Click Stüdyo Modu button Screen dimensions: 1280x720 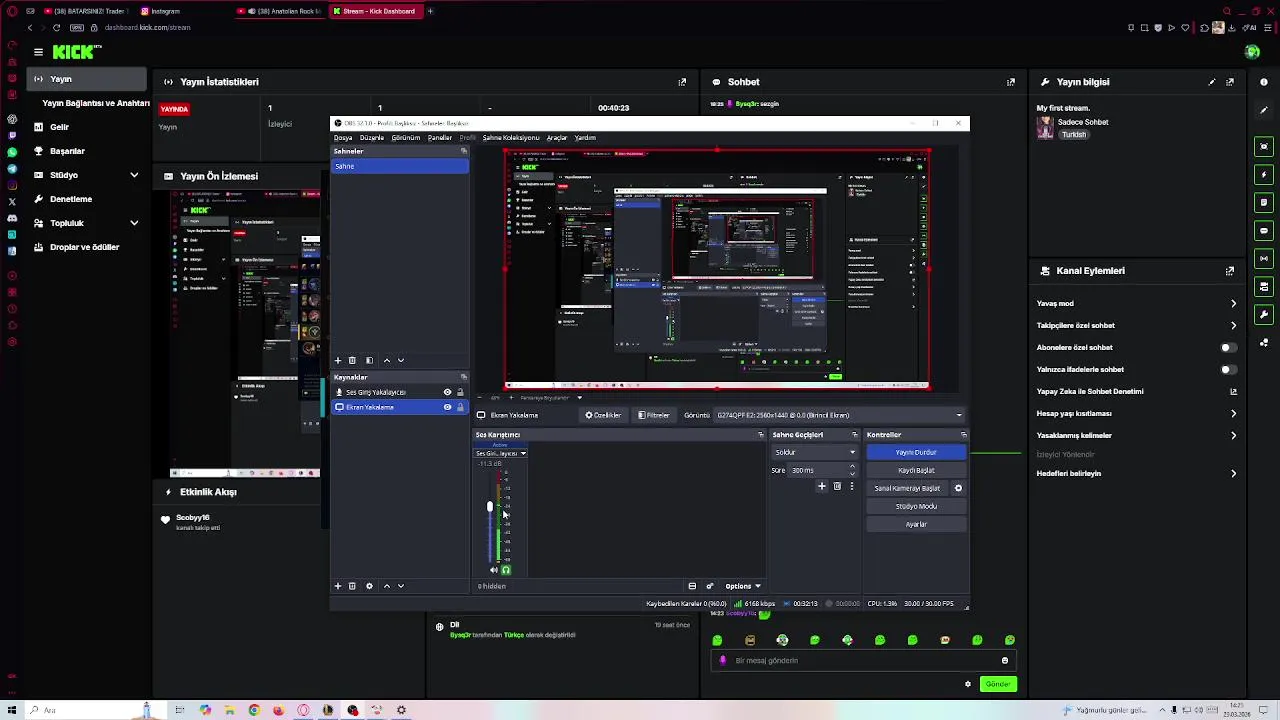(x=916, y=506)
